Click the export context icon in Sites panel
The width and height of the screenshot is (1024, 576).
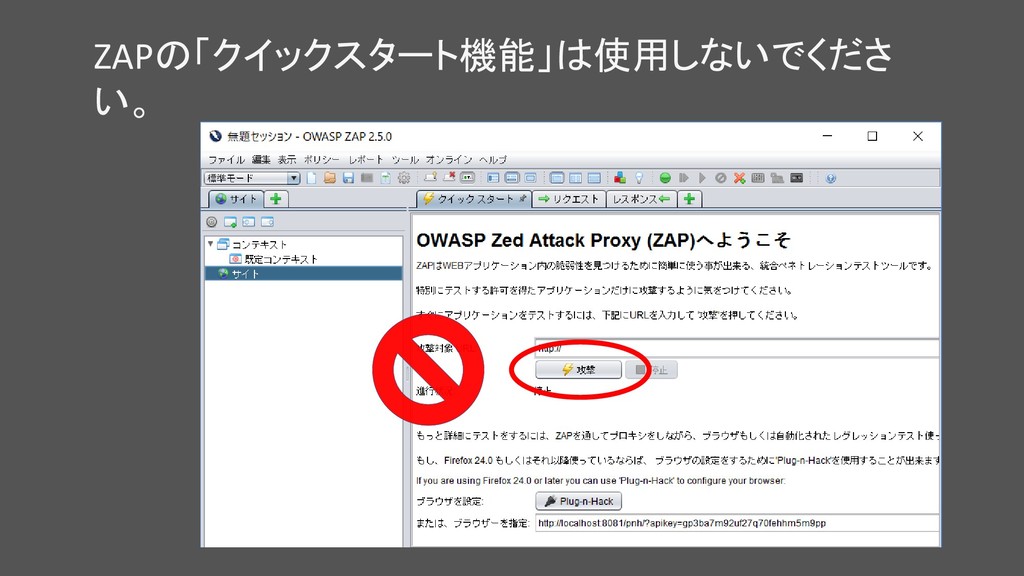267,222
